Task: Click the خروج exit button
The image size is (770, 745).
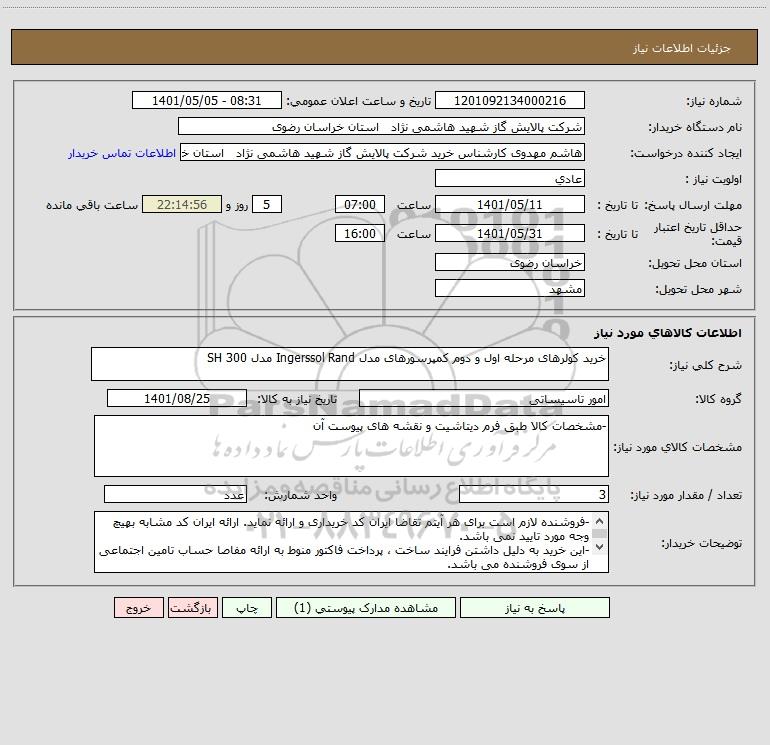Action: 138,608
